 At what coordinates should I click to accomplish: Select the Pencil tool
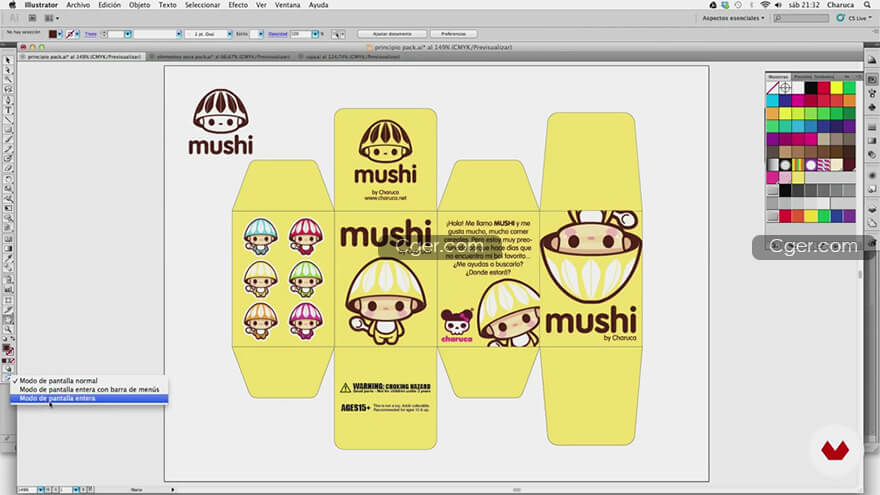coord(8,149)
